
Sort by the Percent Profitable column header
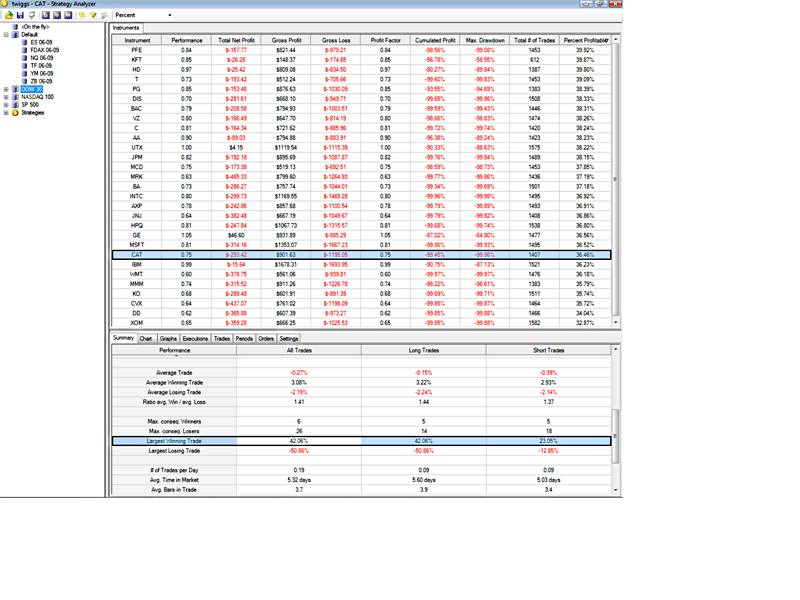[x=585, y=40]
